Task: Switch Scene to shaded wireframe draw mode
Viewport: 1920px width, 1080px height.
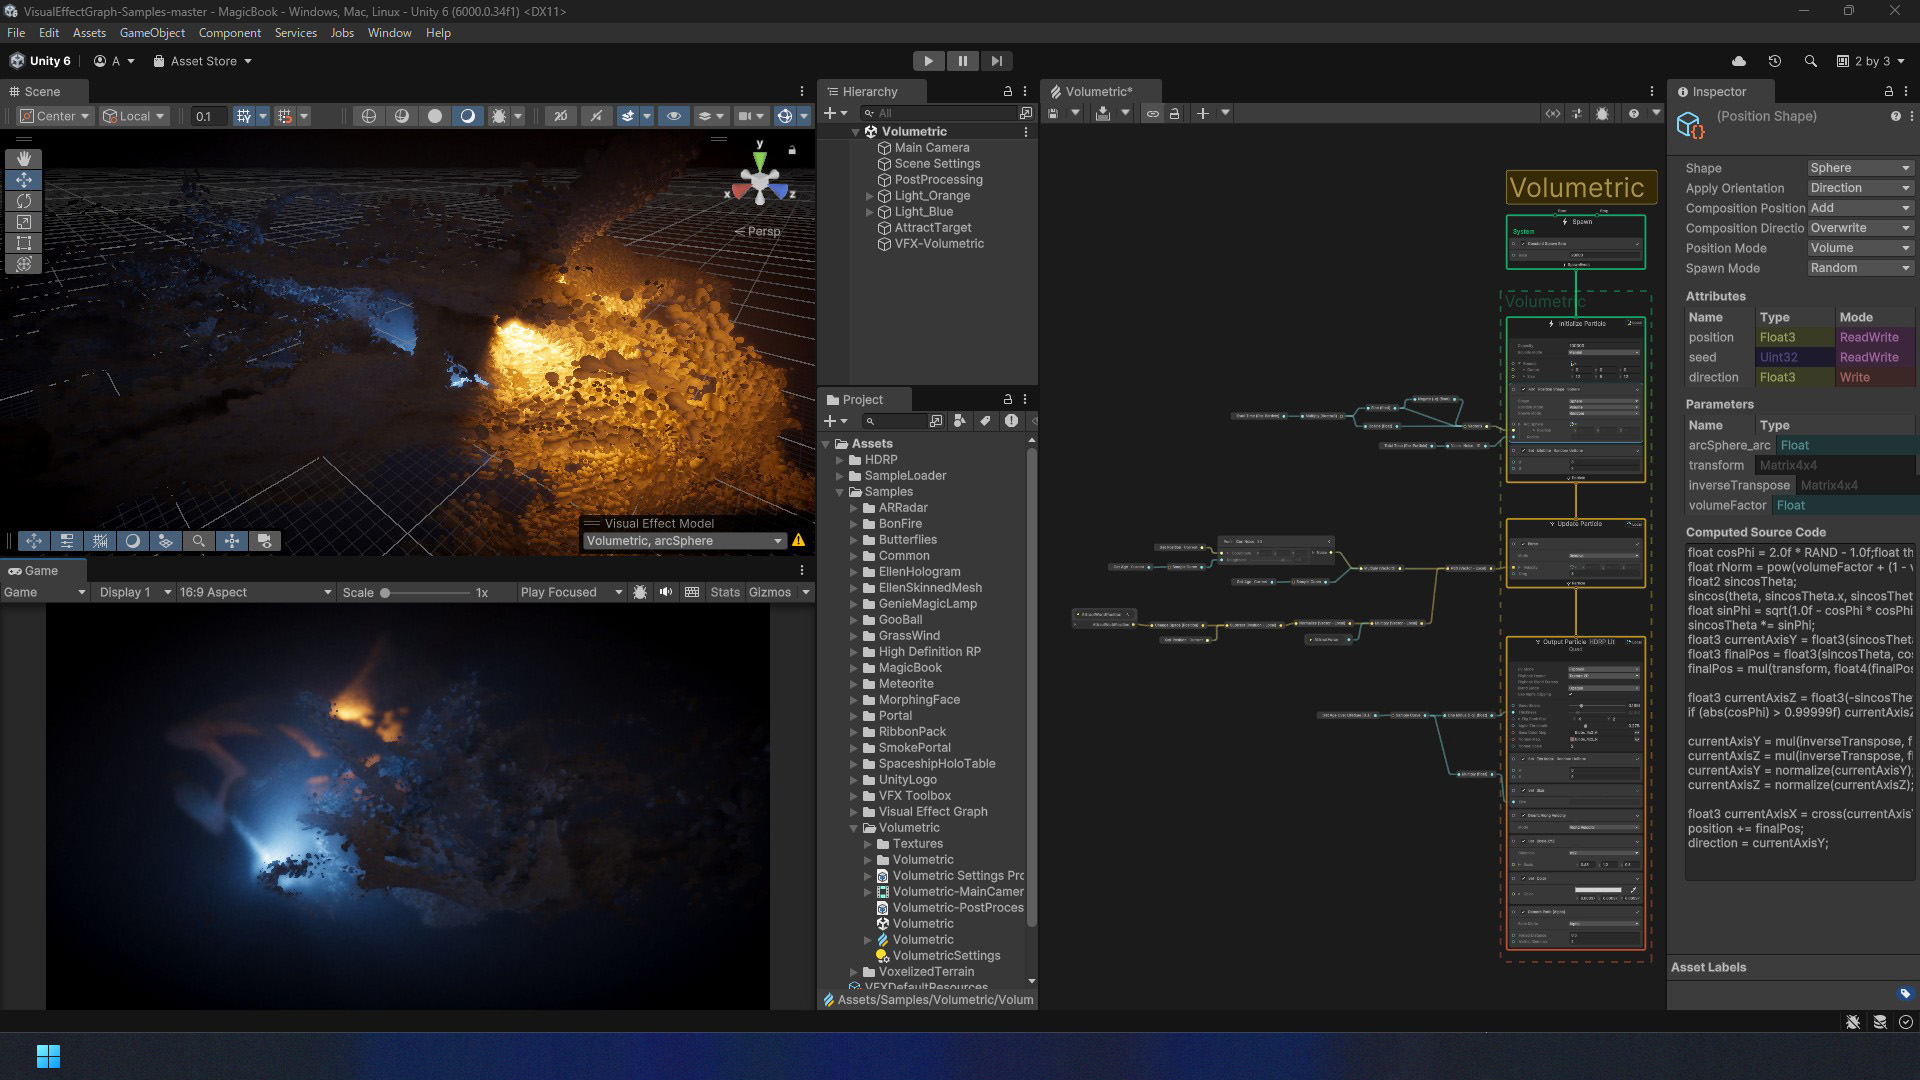Action: (x=402, y=116)
